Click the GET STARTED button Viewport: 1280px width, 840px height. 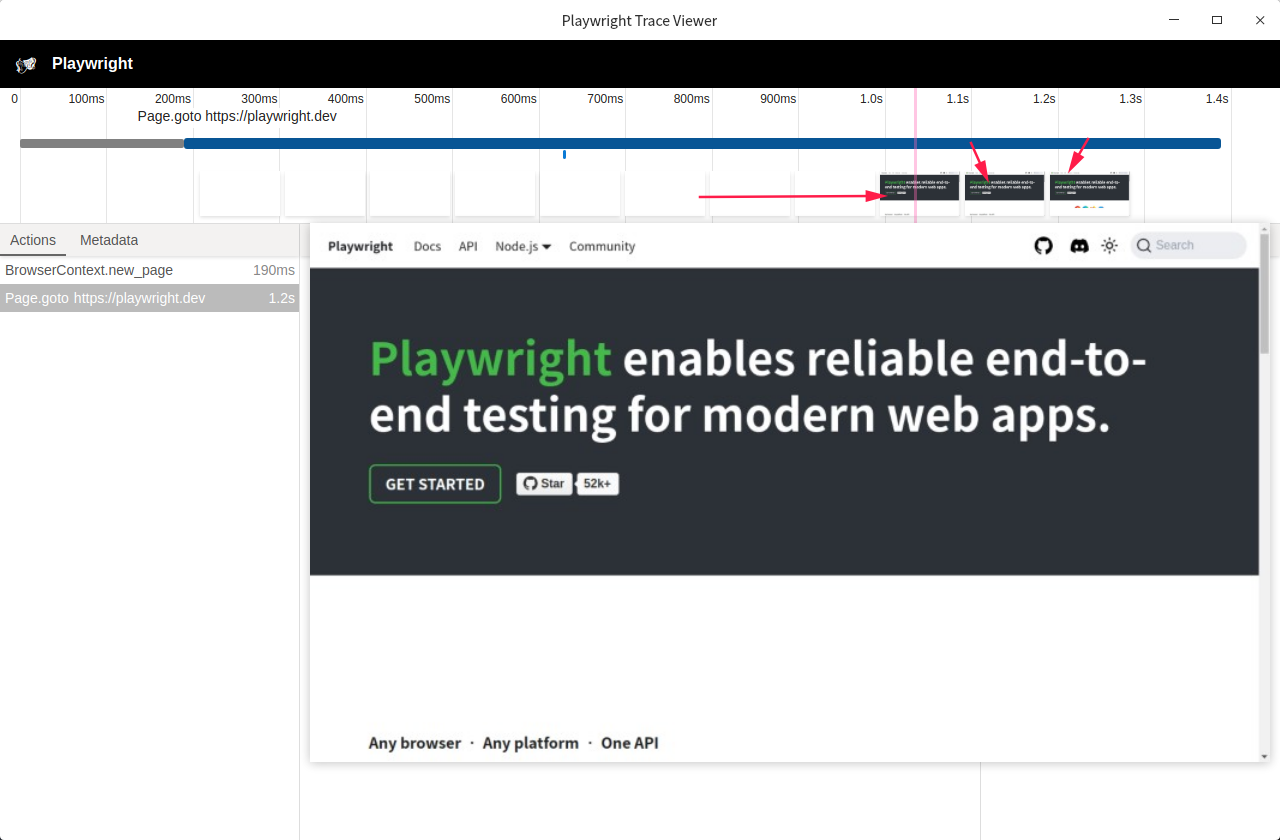click(x=435, y=484)
